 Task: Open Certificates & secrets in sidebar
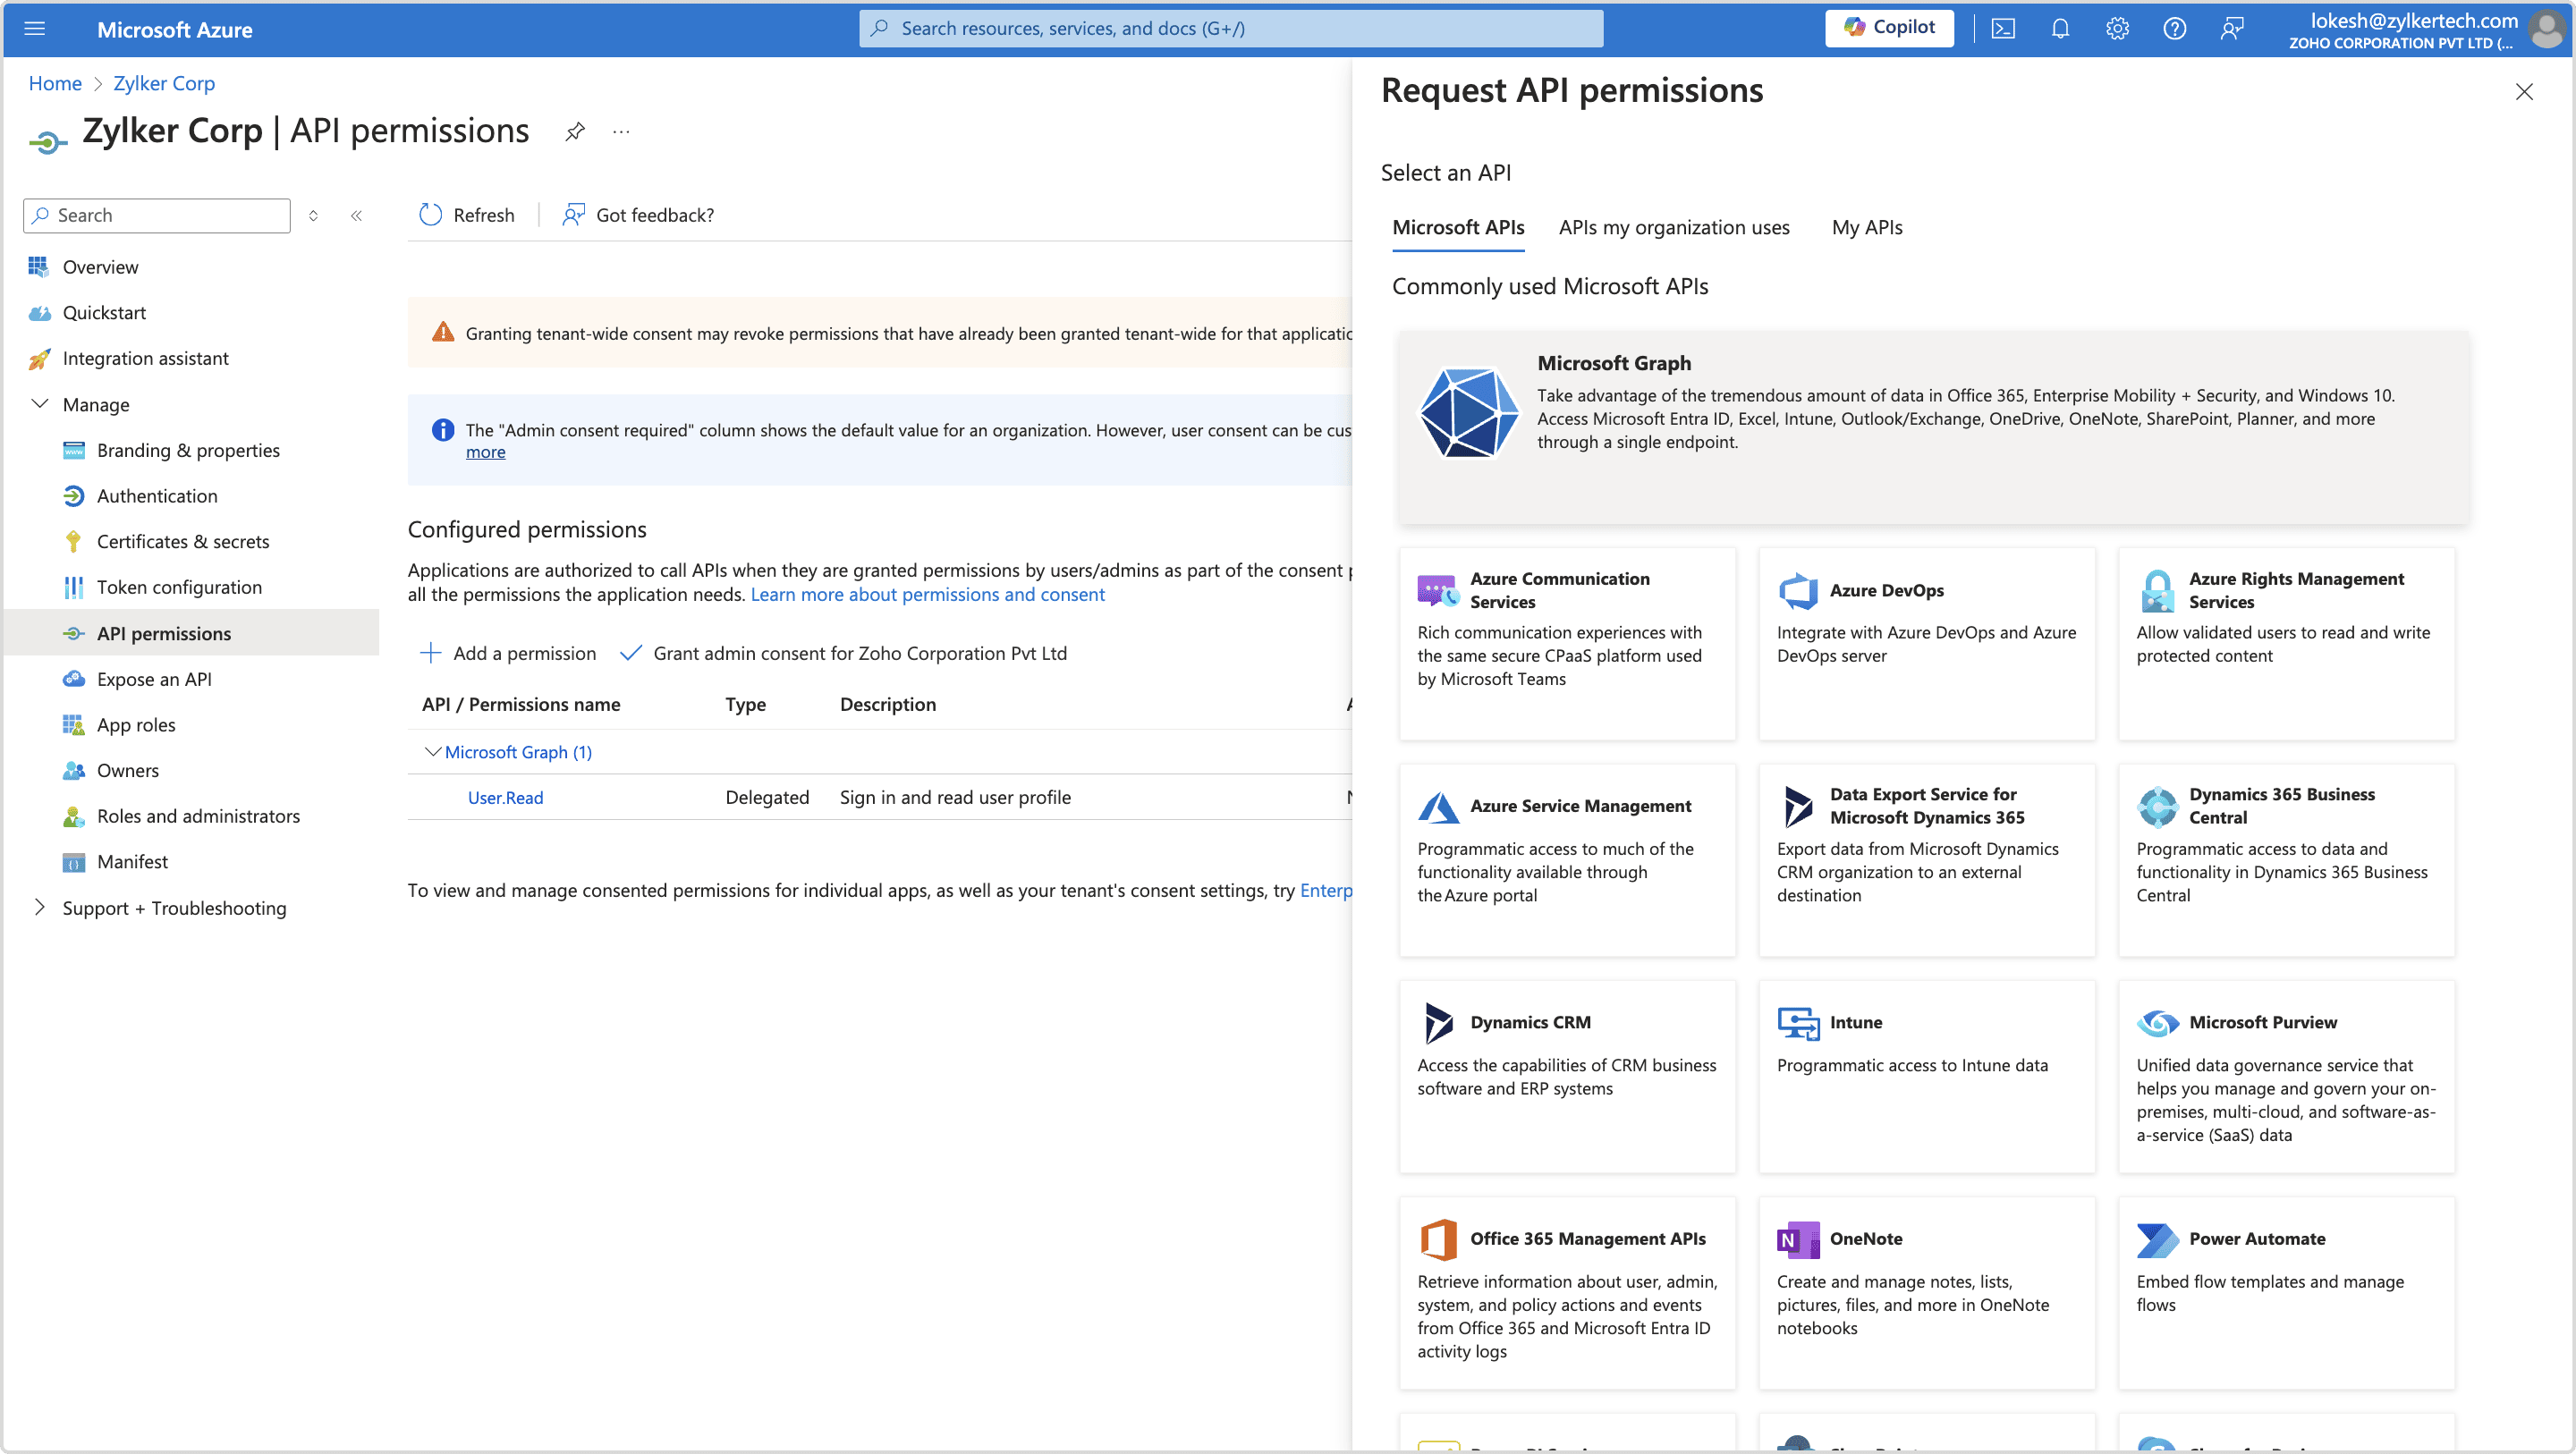(182, 541)
